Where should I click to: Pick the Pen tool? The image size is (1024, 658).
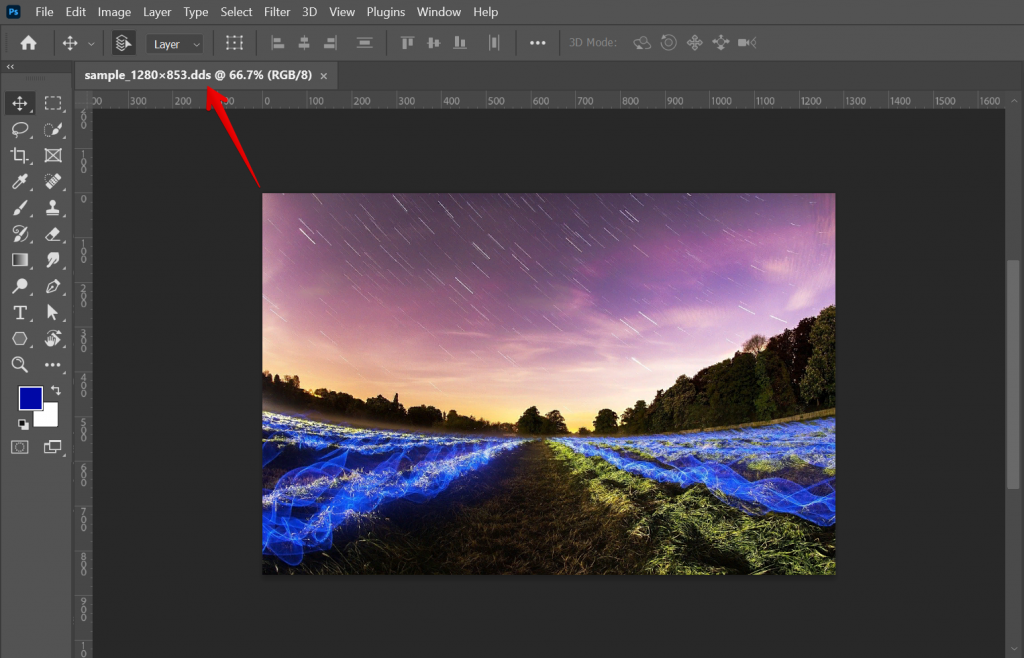pyautogui.click(x=53, y=287)
